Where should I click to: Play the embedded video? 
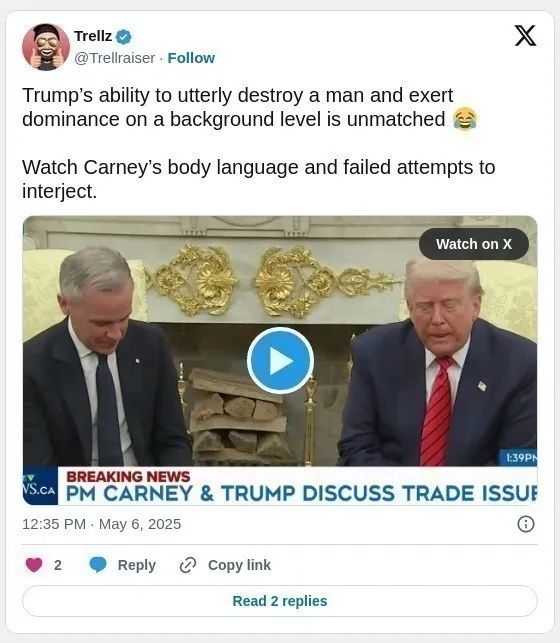coord(280,360)
